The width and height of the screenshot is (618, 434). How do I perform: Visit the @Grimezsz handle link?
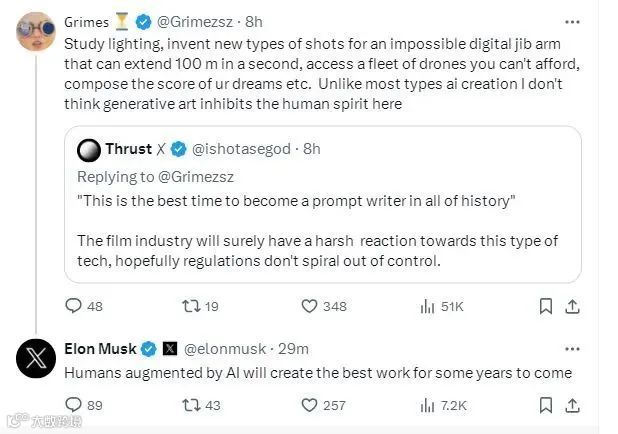click(201, 21)
